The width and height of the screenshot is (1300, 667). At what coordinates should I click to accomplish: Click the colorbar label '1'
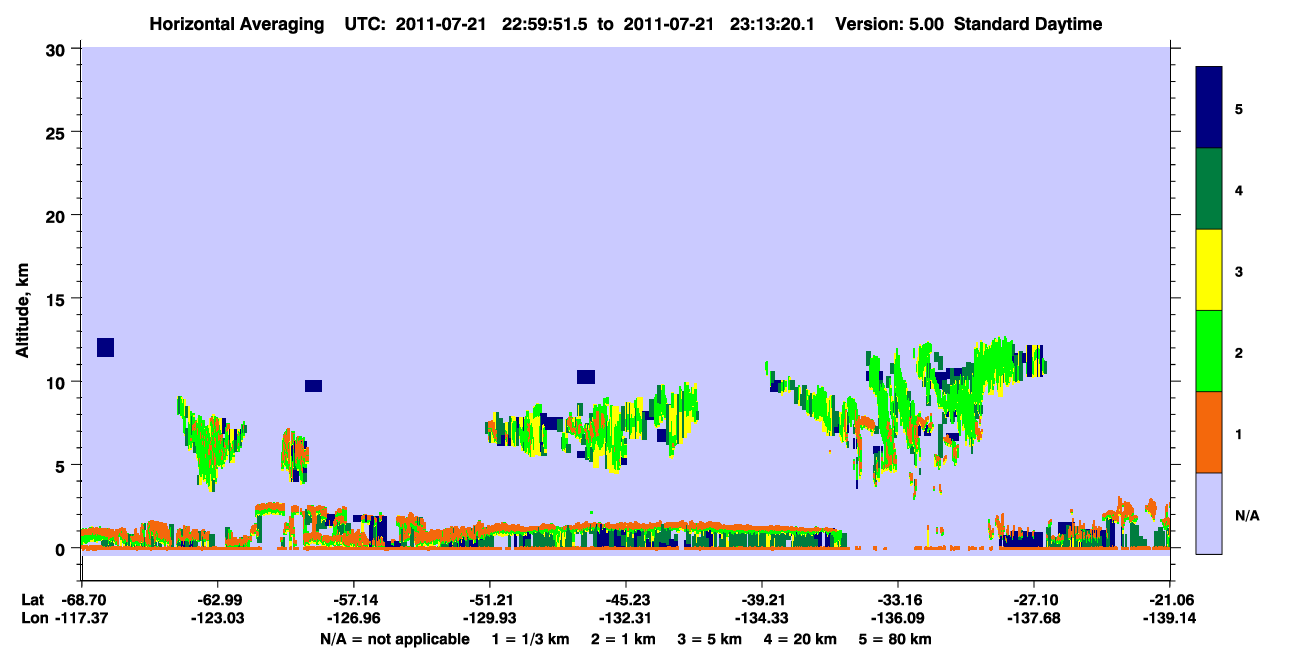(x=1239, y=433)
